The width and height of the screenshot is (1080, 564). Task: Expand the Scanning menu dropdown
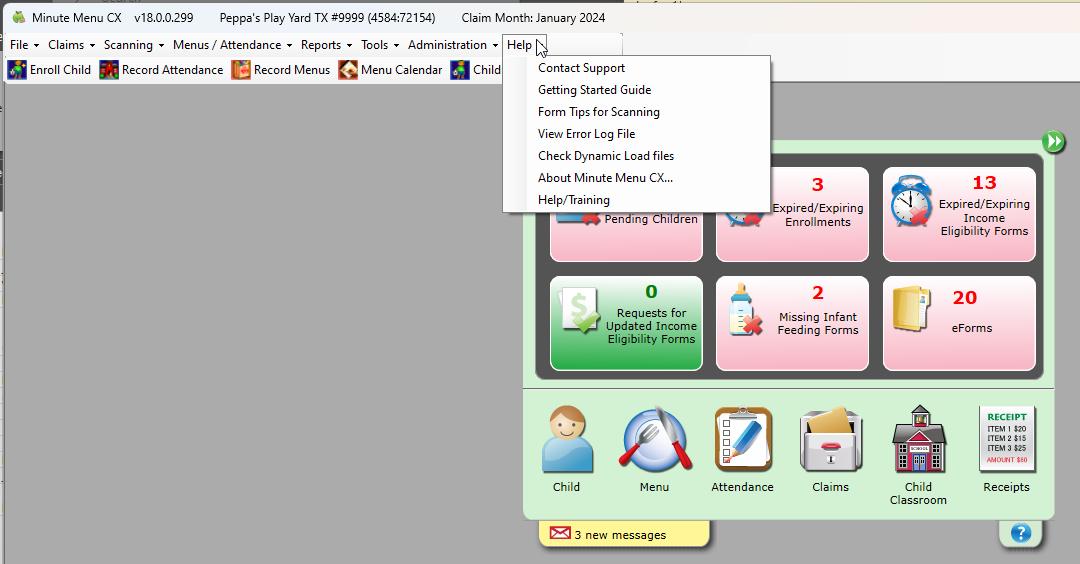pyautogui.click(x=134, y=45)
